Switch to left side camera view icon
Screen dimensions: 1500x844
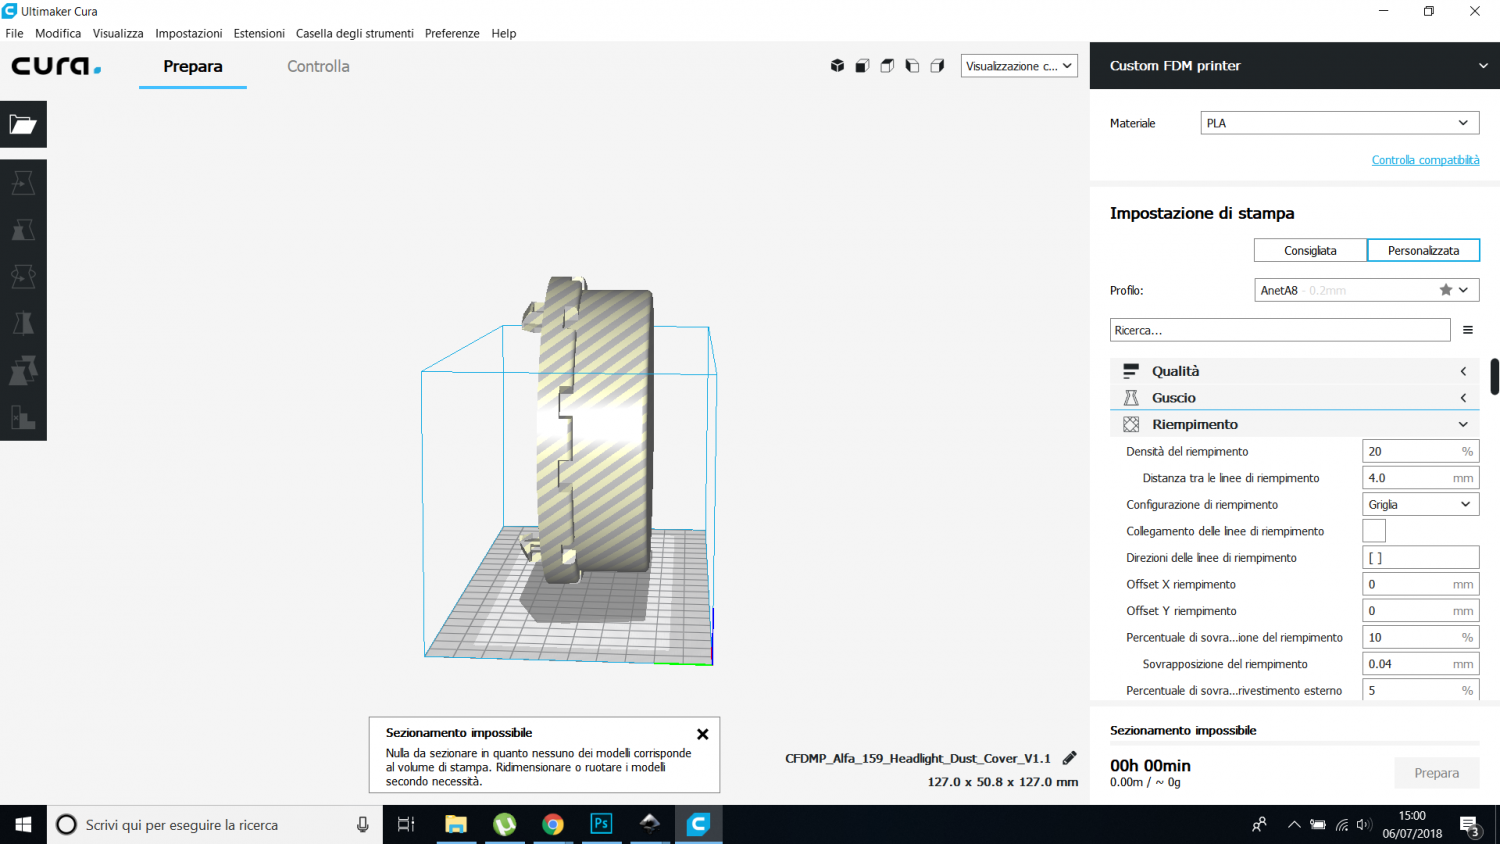click(912, 66)
